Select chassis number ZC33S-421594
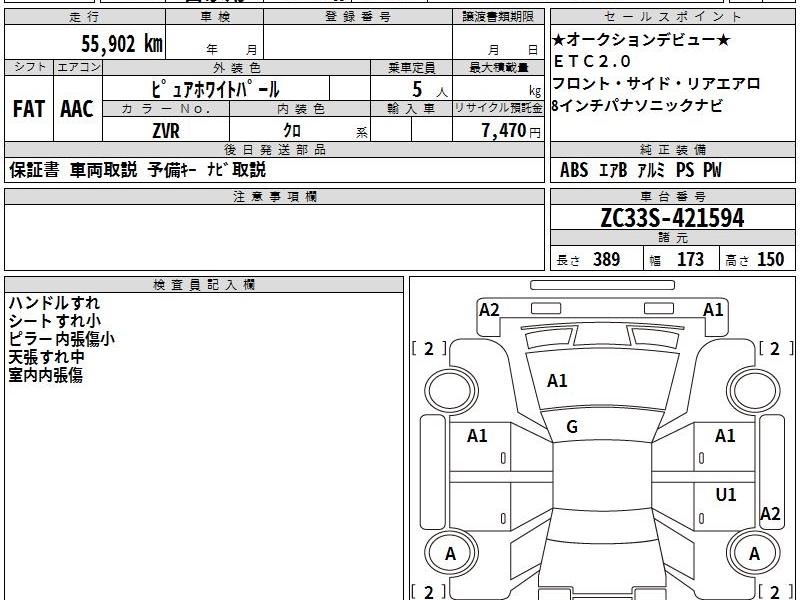This screenshot has height=600, width=800. tap(672, 218)
